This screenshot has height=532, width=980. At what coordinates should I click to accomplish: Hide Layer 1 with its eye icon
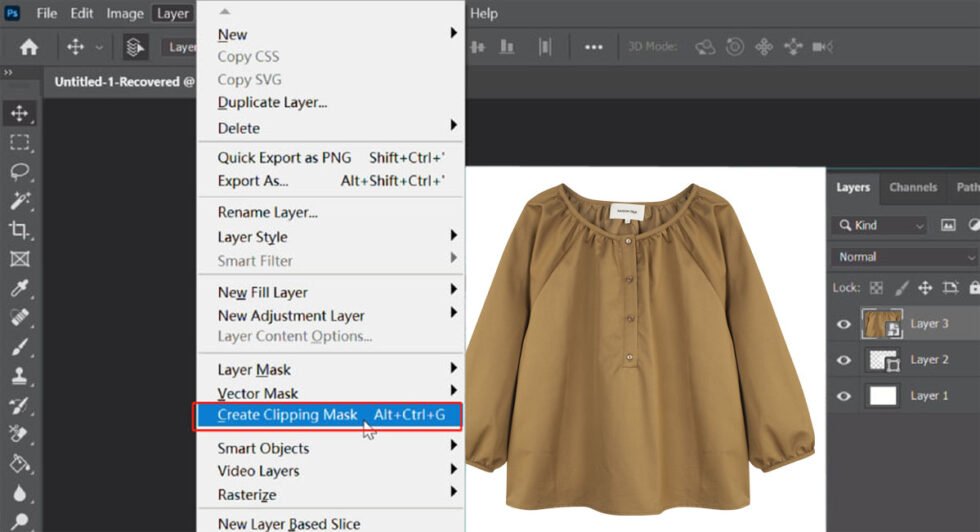pyautogui.click(x=844, y=396)
